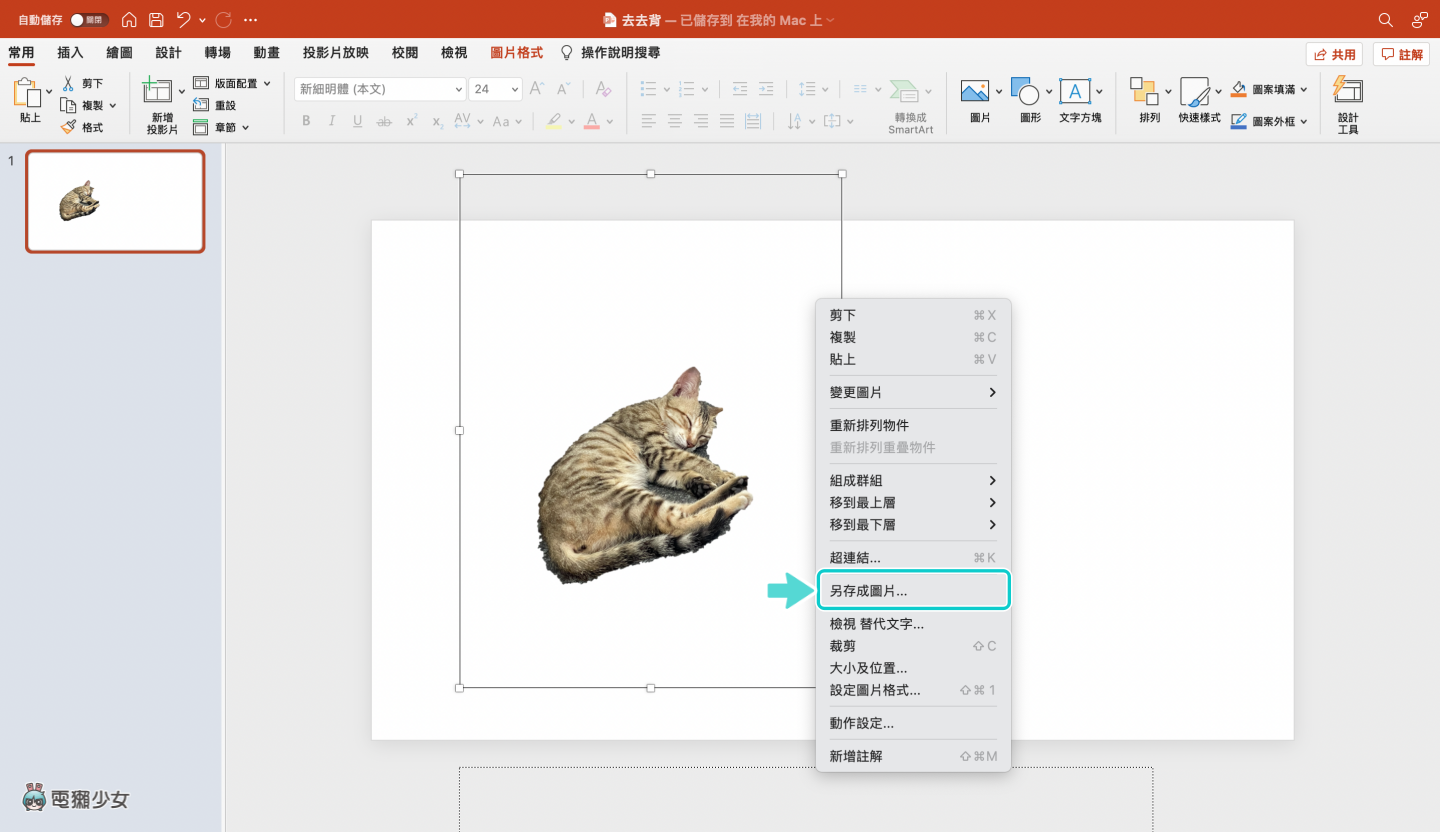The width and height of the screenshot is (1440, 832).
Task: Click the decrease font size icon
Action: [564, 89]
